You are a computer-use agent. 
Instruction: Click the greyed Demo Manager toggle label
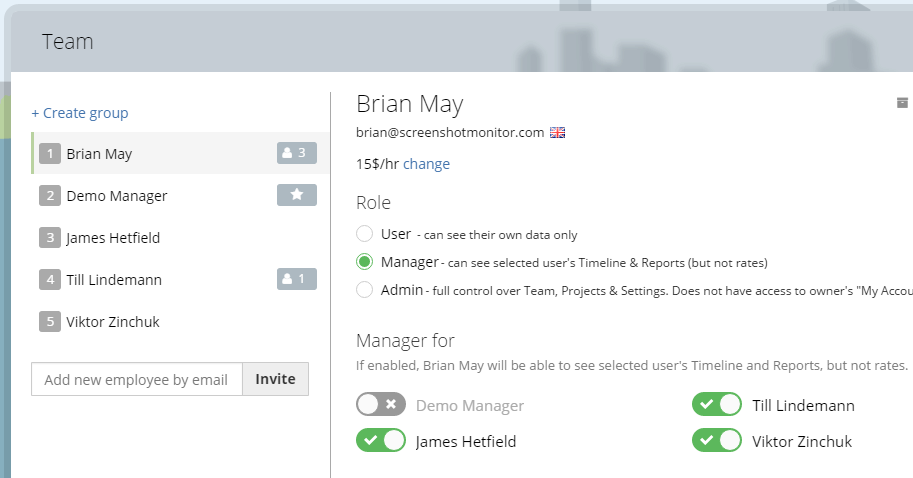coord(470,406)
